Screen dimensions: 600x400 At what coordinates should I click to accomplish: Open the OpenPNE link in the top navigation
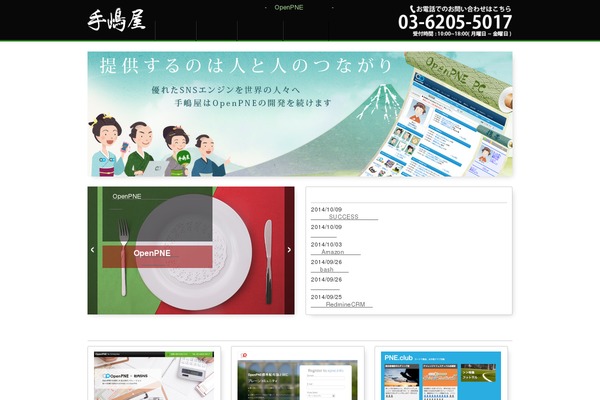coord(289,7)
